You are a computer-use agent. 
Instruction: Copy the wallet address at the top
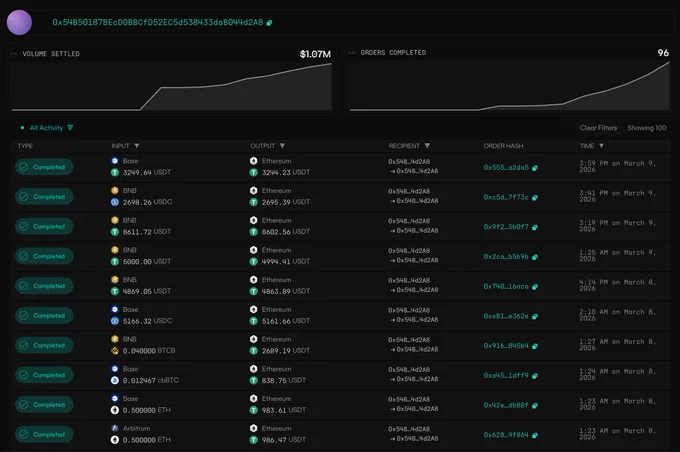pyautogui.click(x=269, y=23)
